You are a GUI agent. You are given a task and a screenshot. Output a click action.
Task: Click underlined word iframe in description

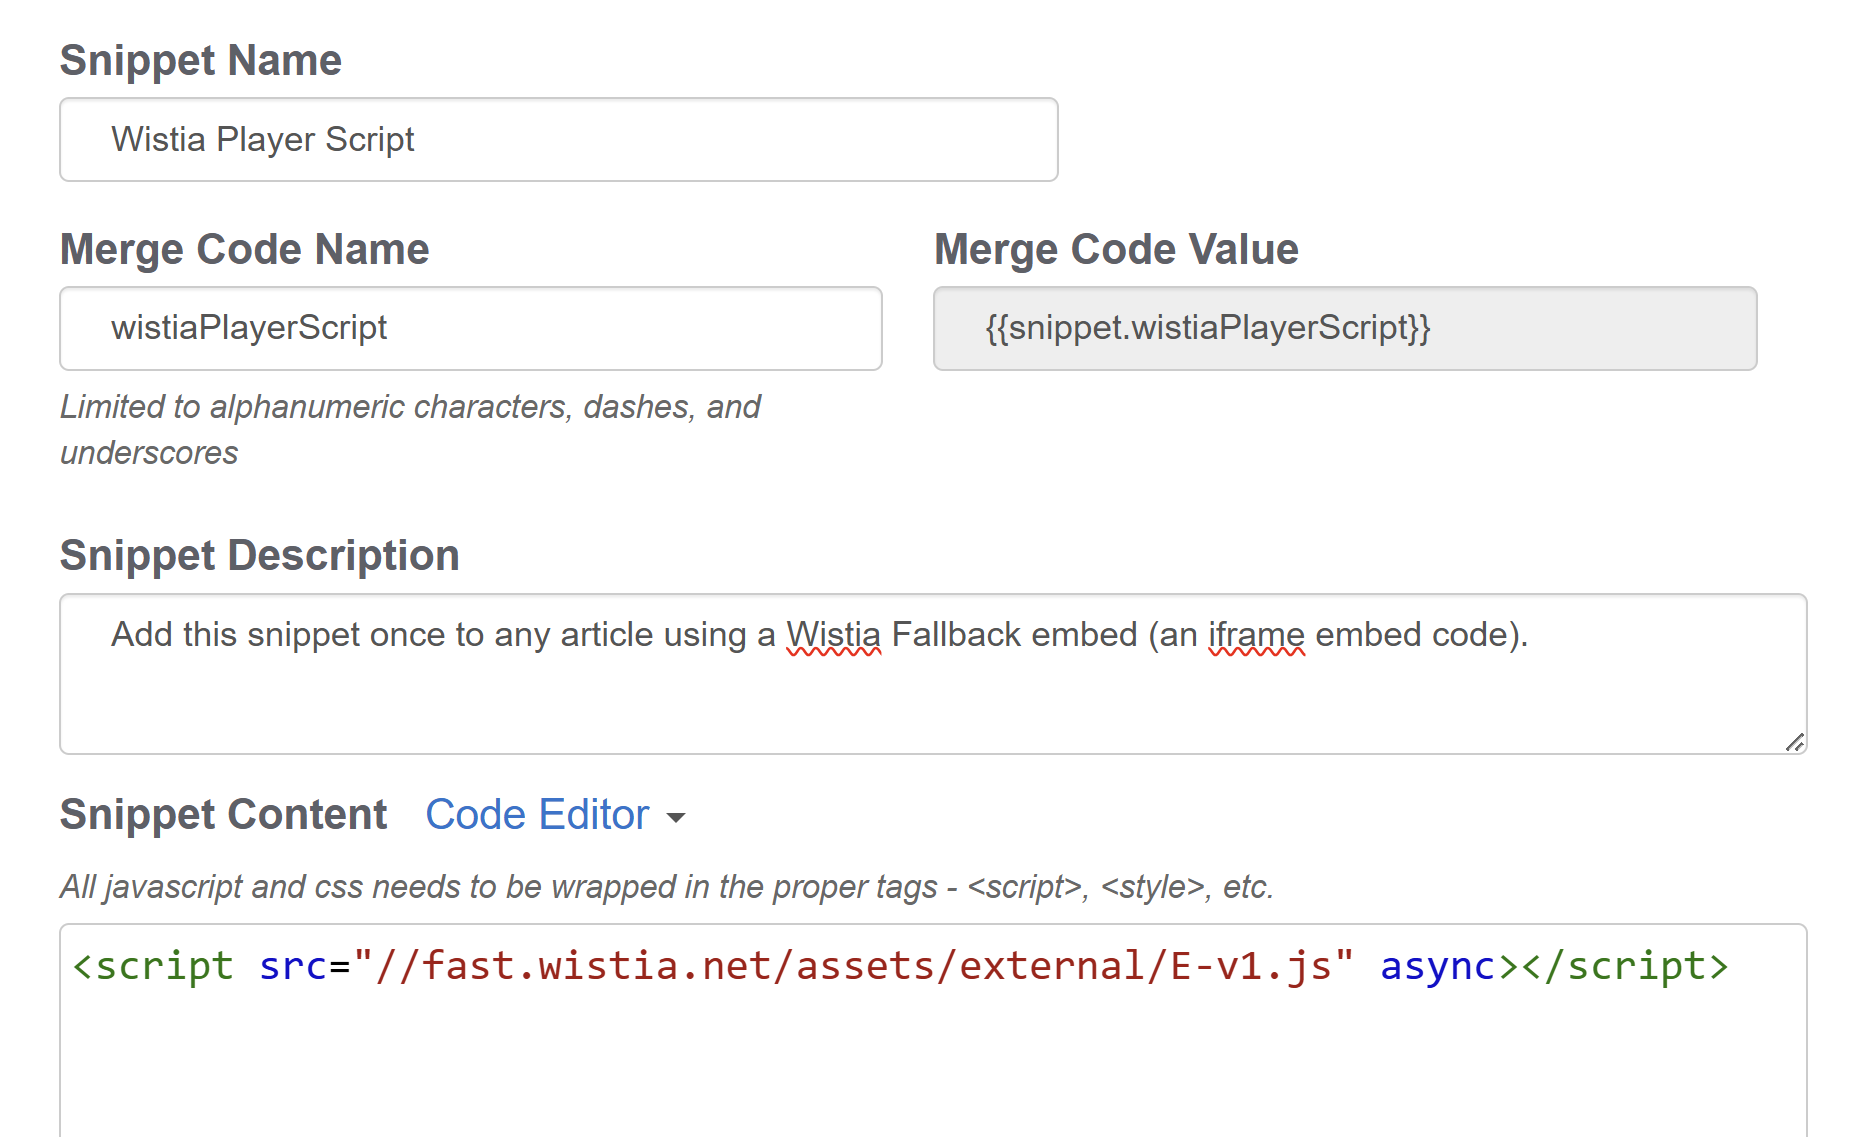1256,635
